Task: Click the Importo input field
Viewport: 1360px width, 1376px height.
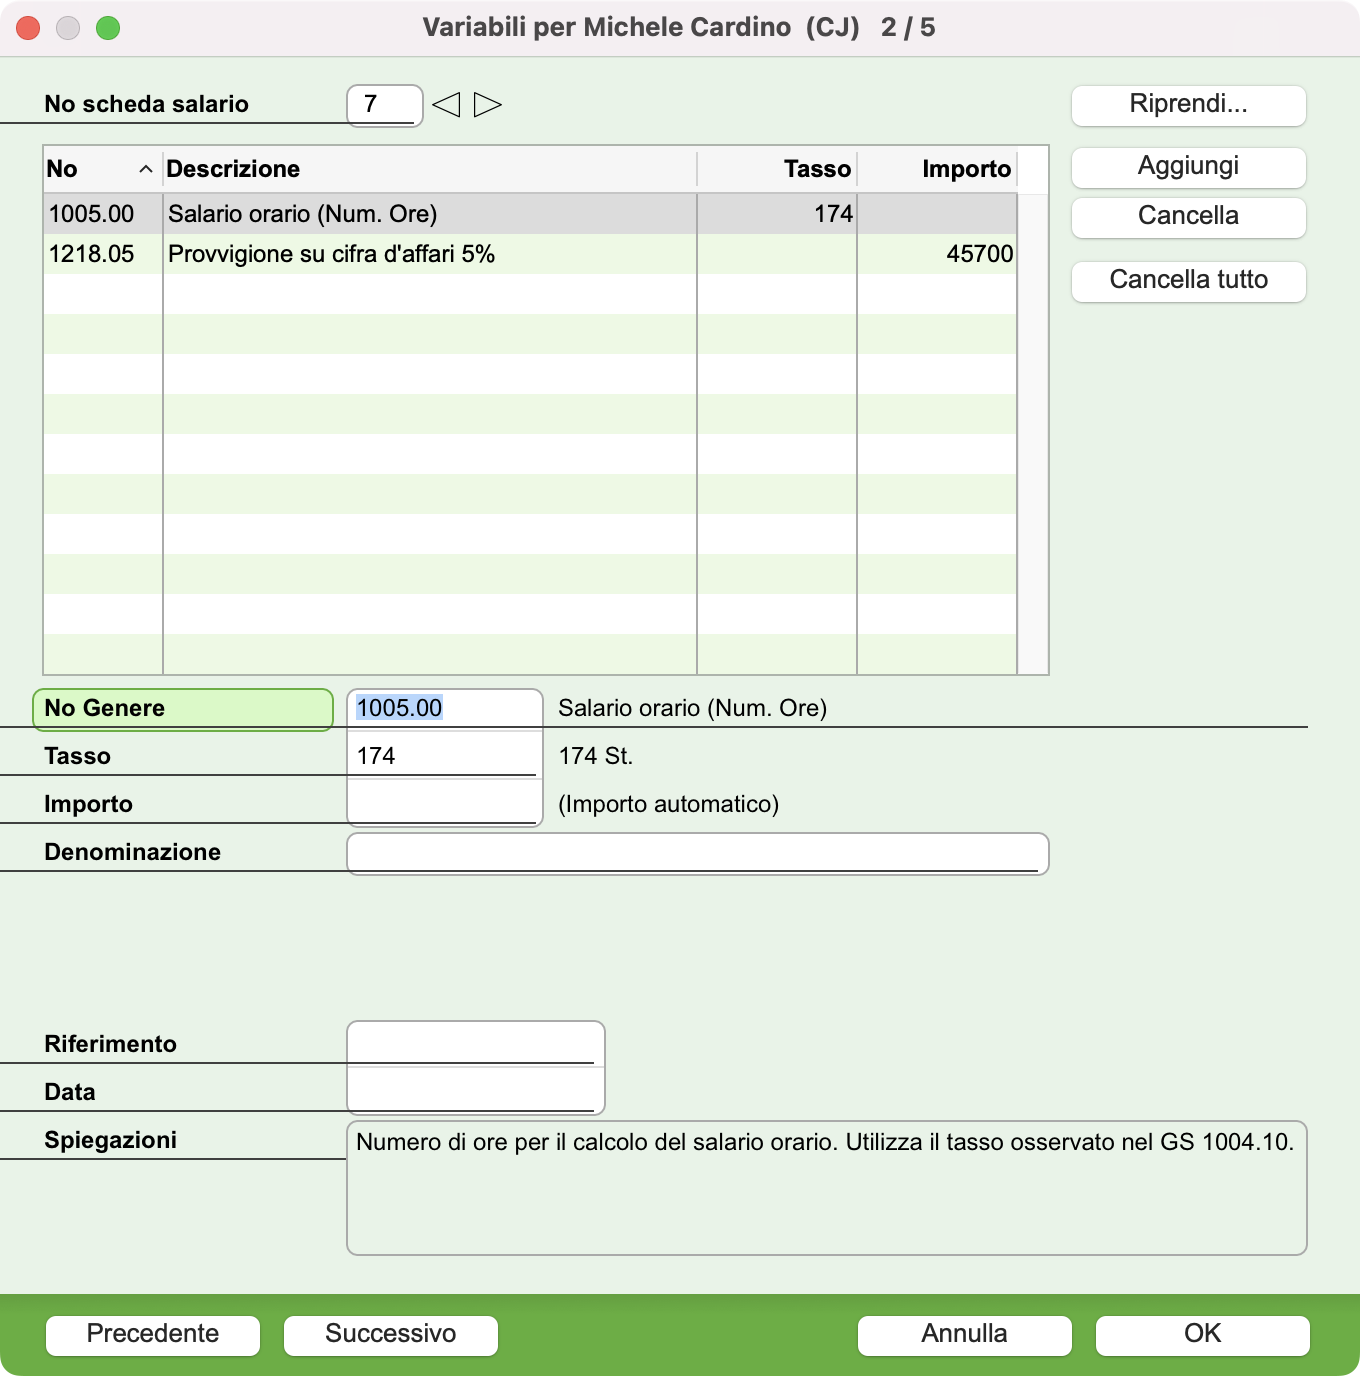Action: point(444,804)
